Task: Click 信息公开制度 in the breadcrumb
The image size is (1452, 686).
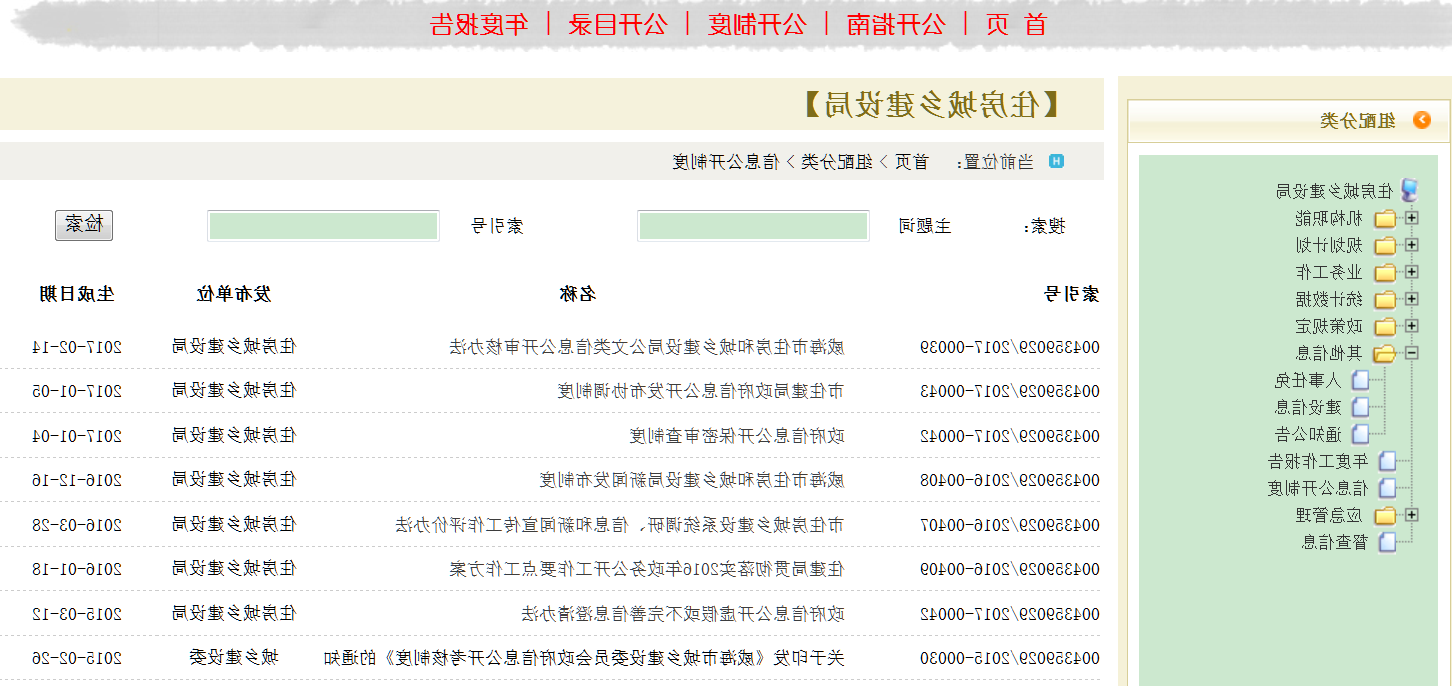Action: tap(725, 162)
